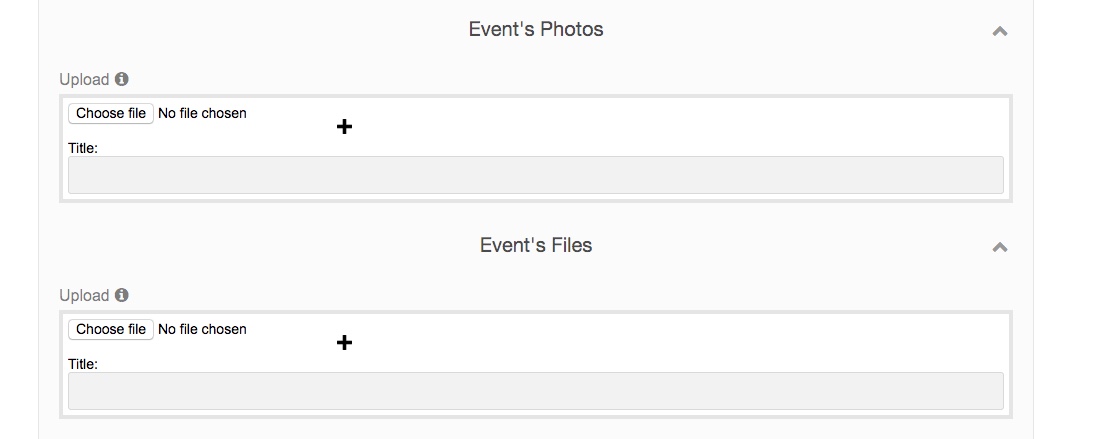
Task: Click the Upload label in Event's Files
Action: (x=84, y=295)
